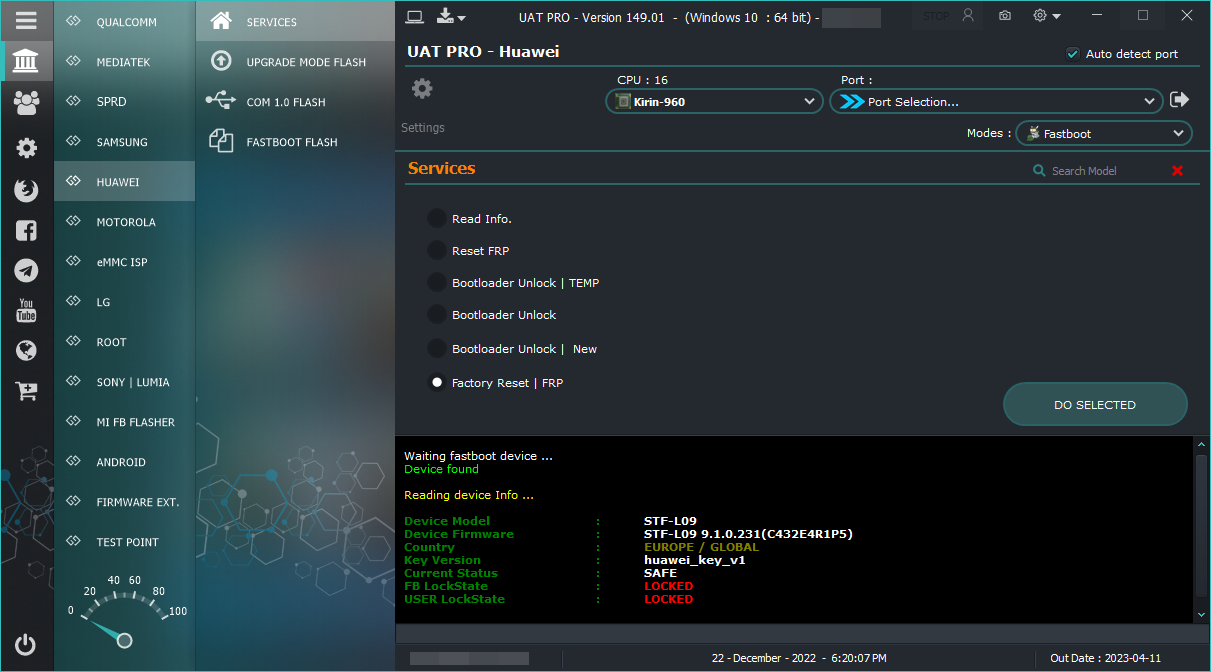Click the log scrollbar down arrow
Screen dimensions: 1211x672
pyautogui.click(x=1201, y=614)
